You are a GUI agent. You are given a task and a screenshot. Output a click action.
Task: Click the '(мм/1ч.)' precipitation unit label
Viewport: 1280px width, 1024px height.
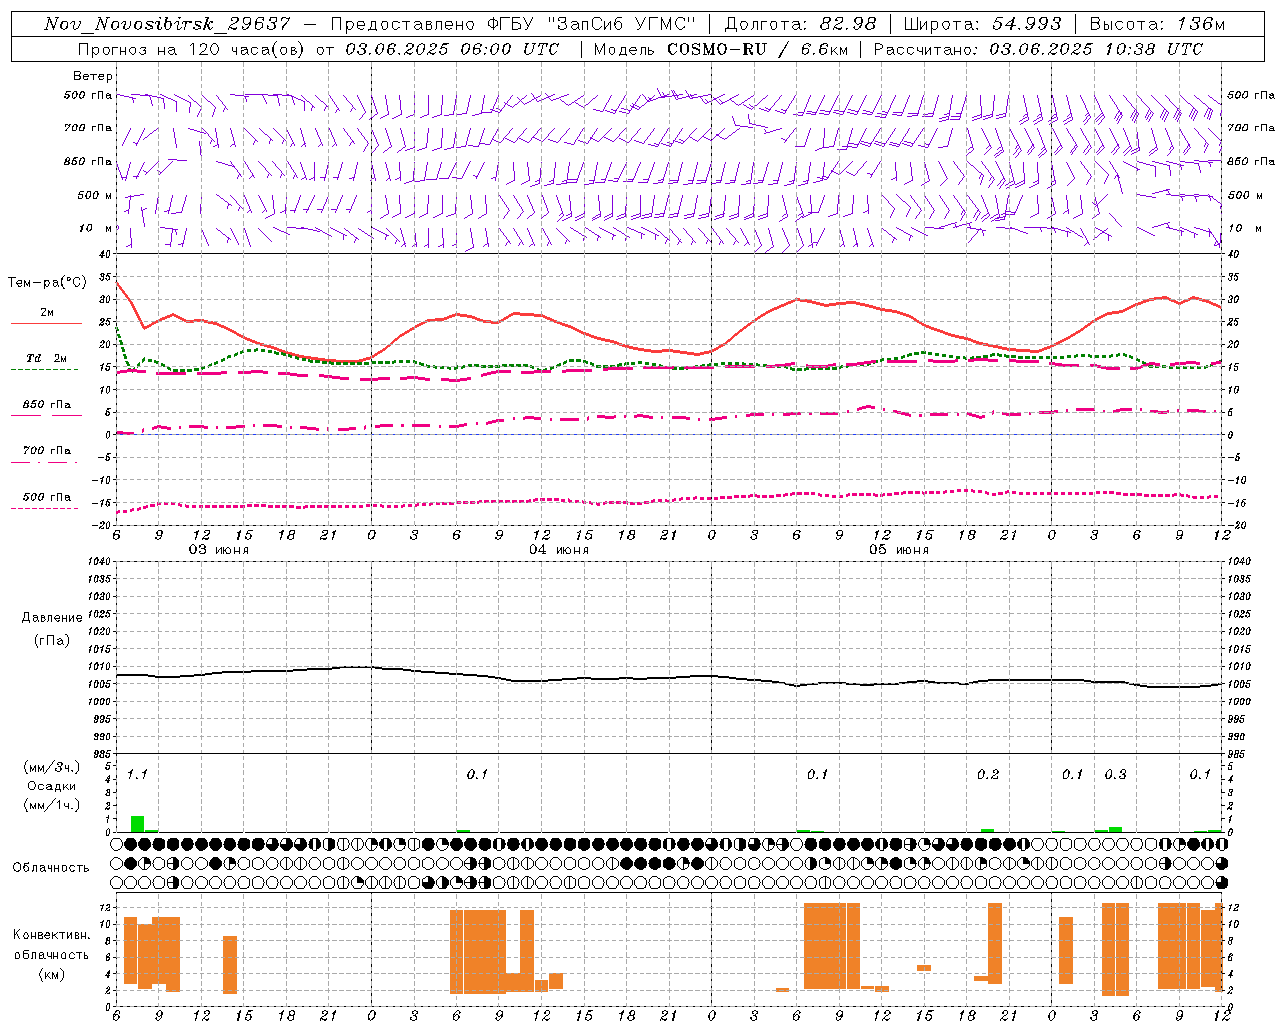pyautogui.click(x=51, y=805)
